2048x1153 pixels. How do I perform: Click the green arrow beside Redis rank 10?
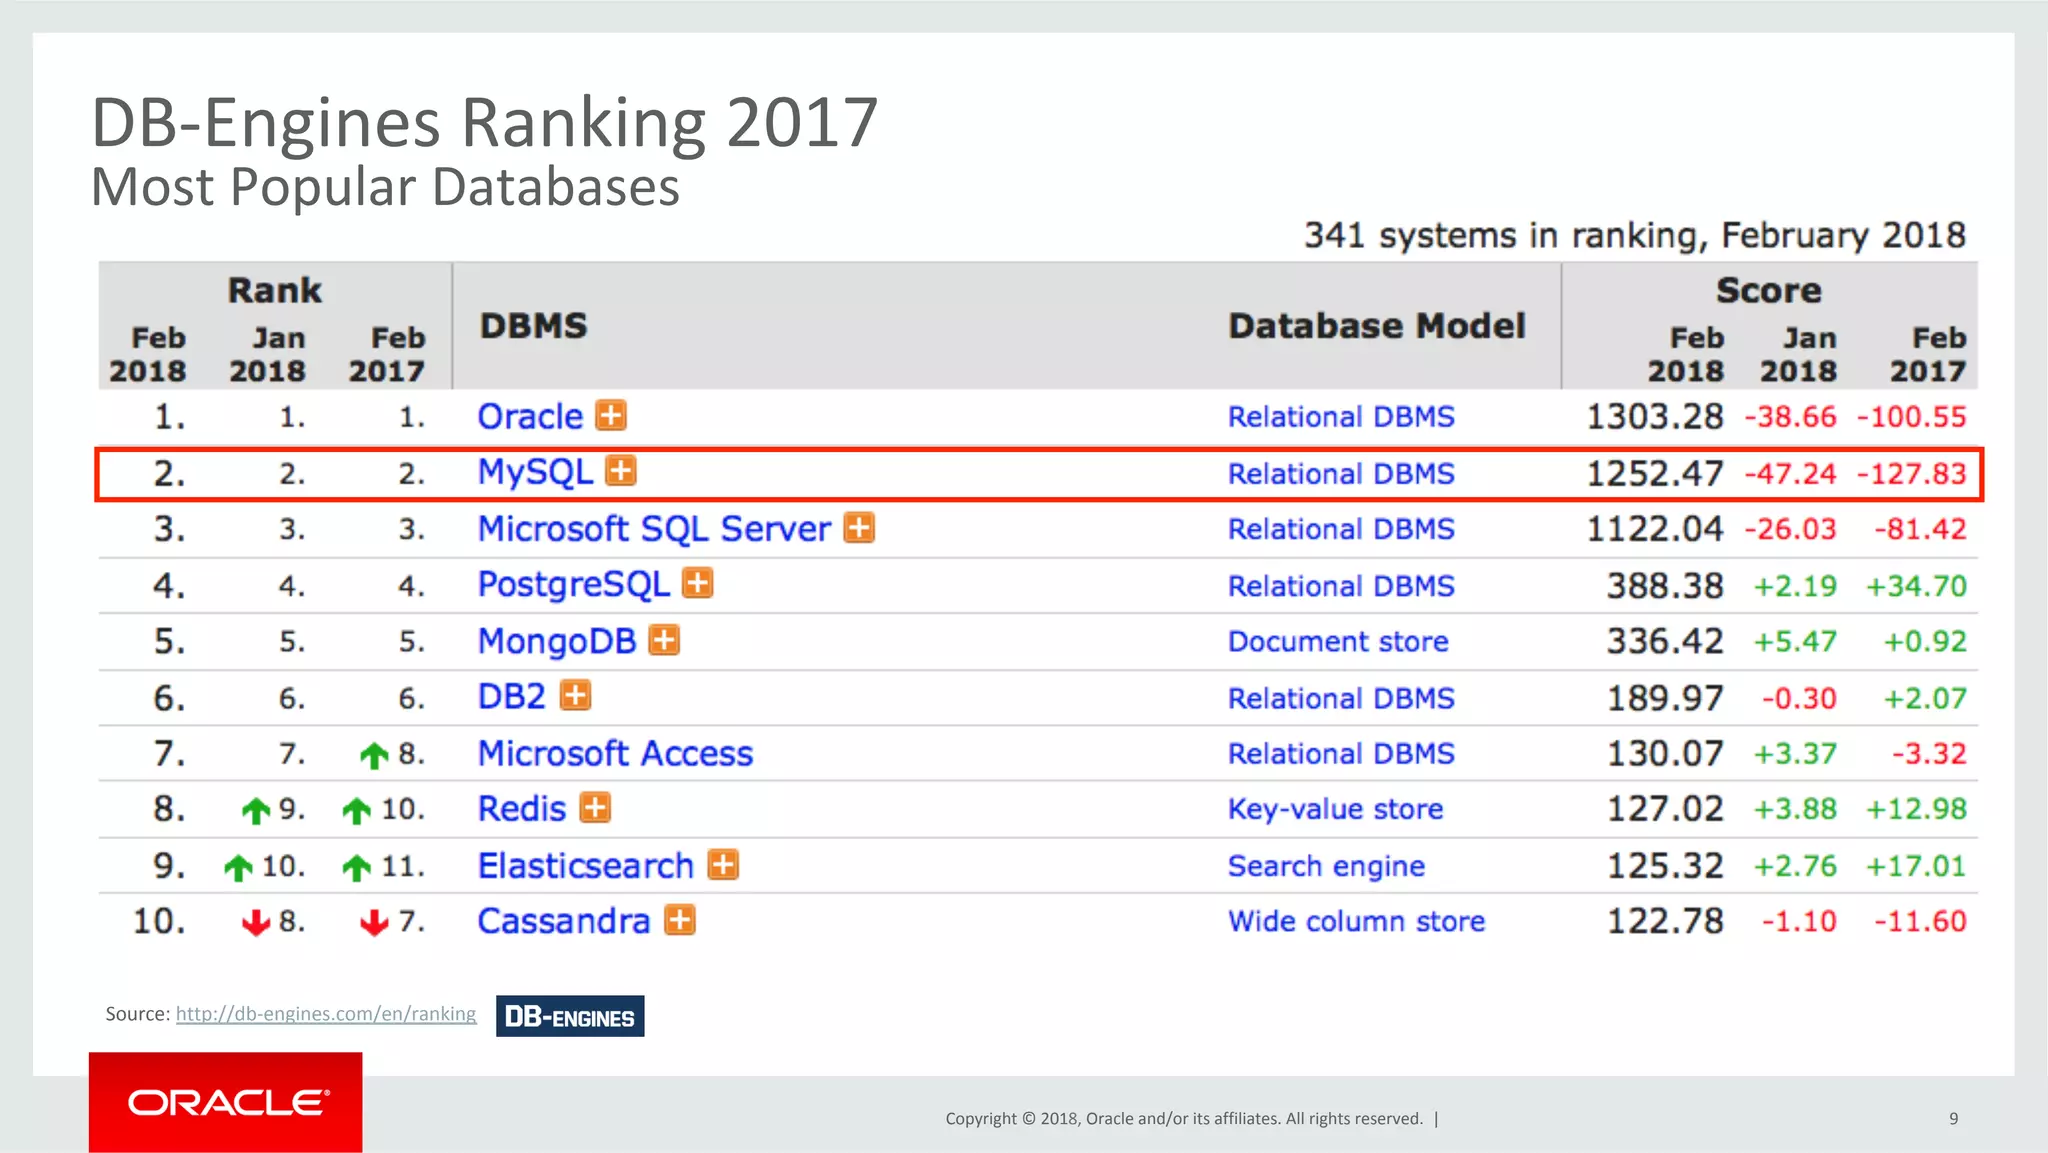click(x=357, y=811)
